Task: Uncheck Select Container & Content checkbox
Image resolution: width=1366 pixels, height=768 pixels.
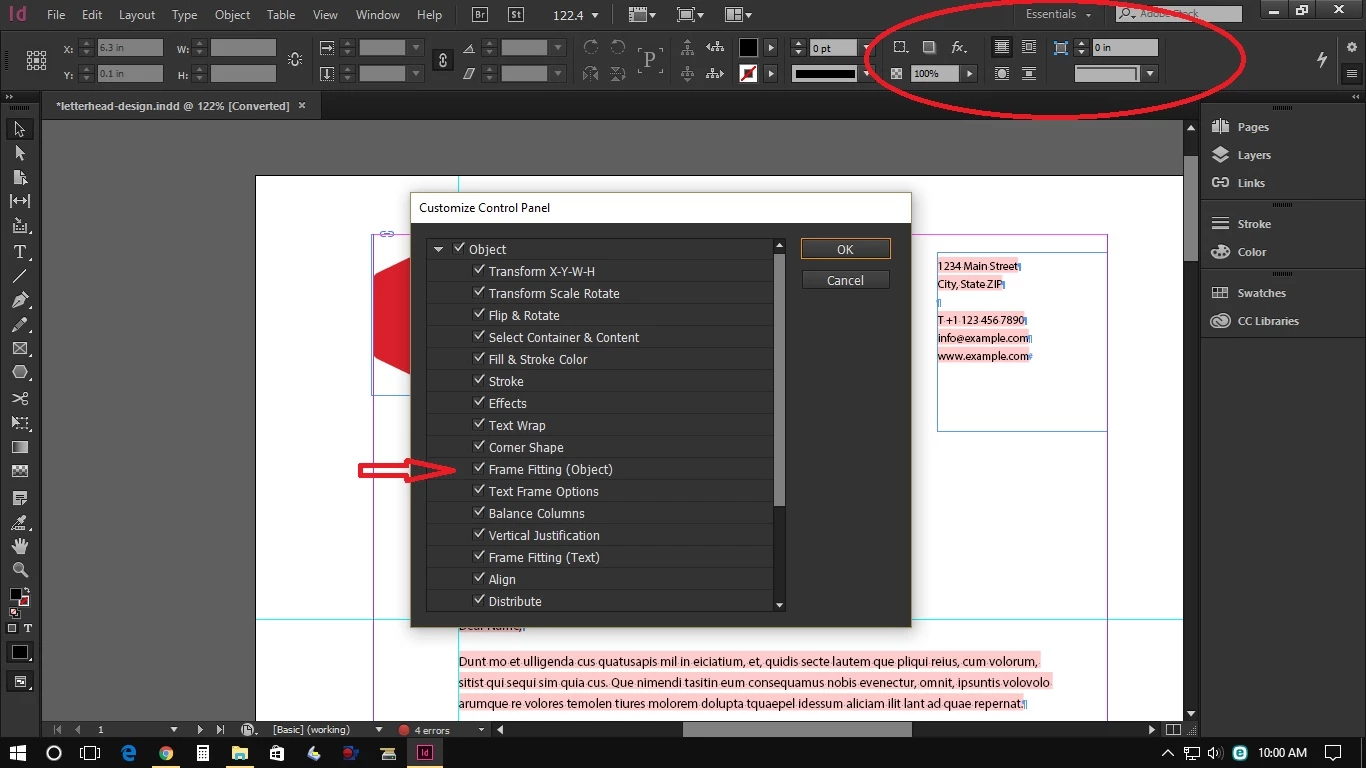Action: [x=479, y=336]
